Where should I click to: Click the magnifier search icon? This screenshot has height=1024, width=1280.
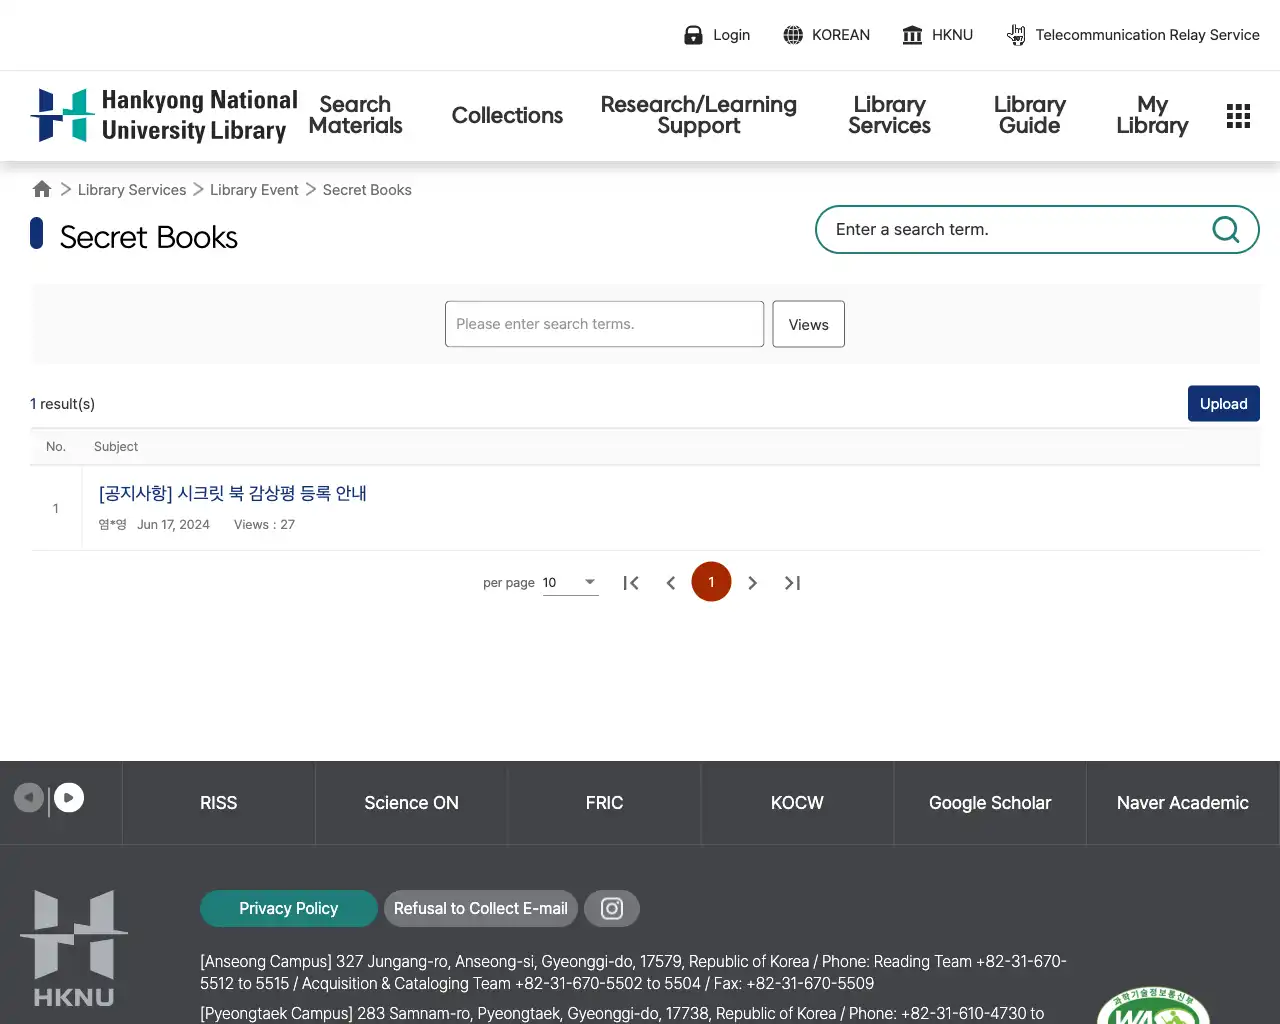click(1225, 229)
